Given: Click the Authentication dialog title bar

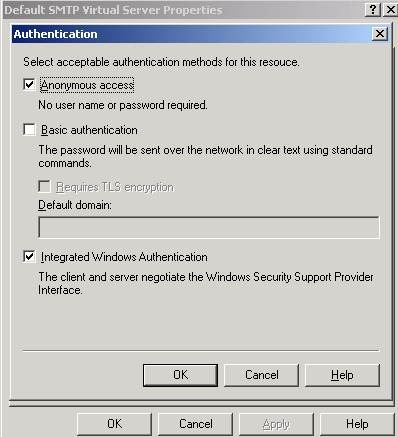Looking at the screenshot, I should coord(192,34).
